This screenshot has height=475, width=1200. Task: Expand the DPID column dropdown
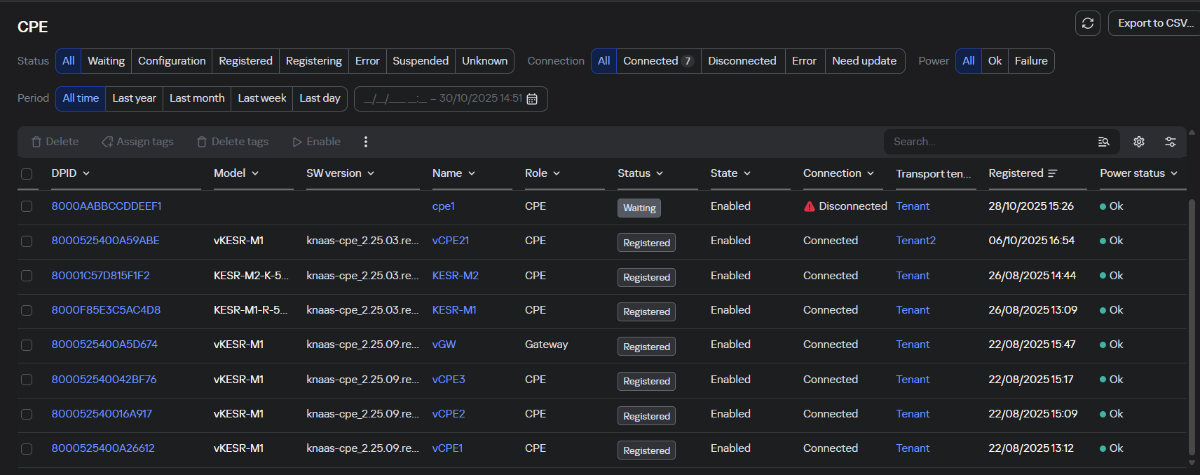86,174
